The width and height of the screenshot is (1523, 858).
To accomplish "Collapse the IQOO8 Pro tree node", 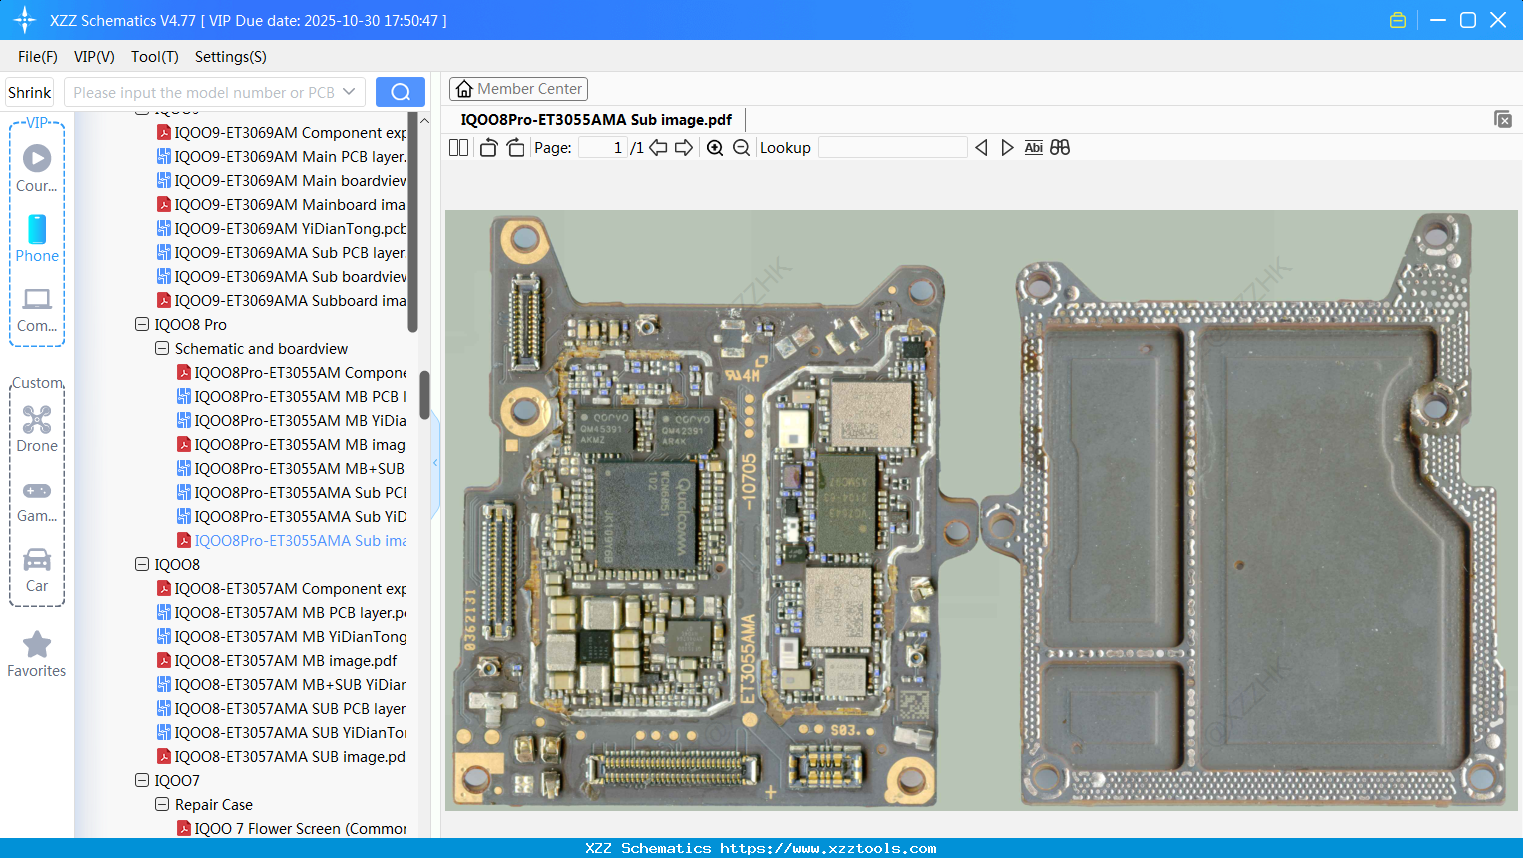I will [141, 324].
